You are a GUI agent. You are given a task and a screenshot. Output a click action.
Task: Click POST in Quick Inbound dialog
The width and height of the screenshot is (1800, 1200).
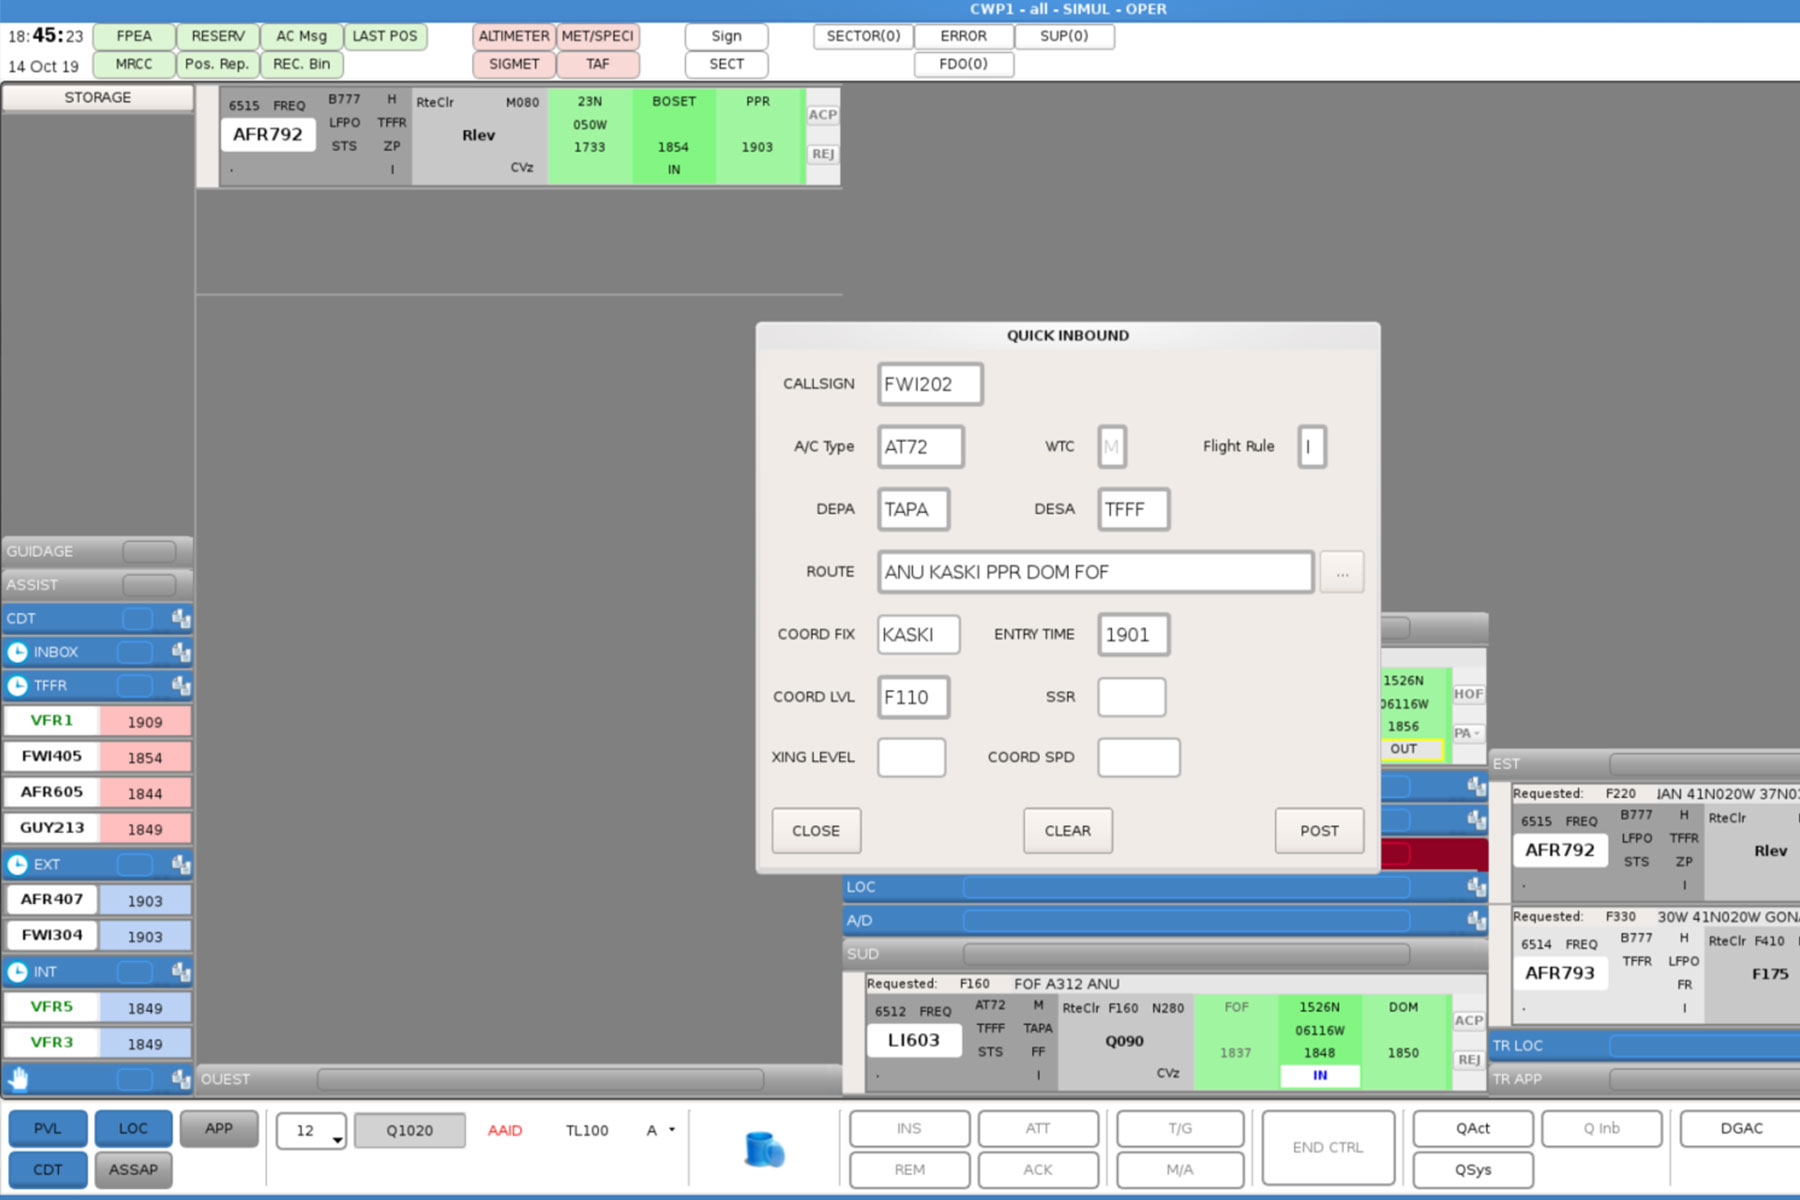click(x=1319, y=831)
